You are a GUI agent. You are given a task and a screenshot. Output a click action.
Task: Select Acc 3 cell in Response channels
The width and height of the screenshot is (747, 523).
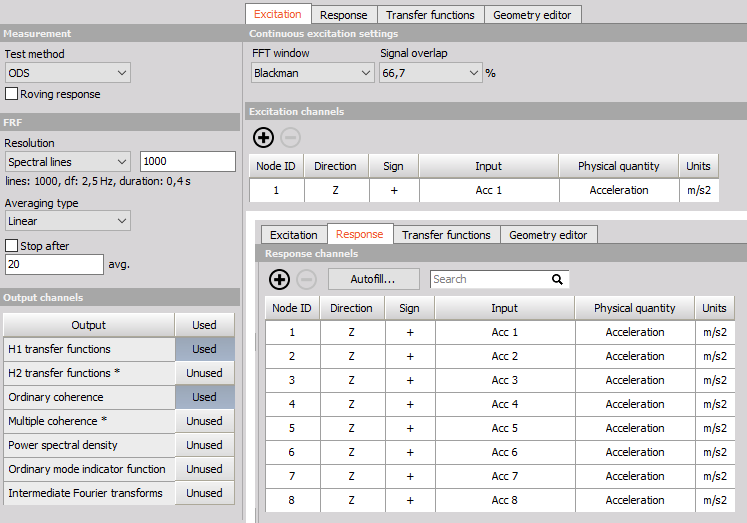coord(505,380)
